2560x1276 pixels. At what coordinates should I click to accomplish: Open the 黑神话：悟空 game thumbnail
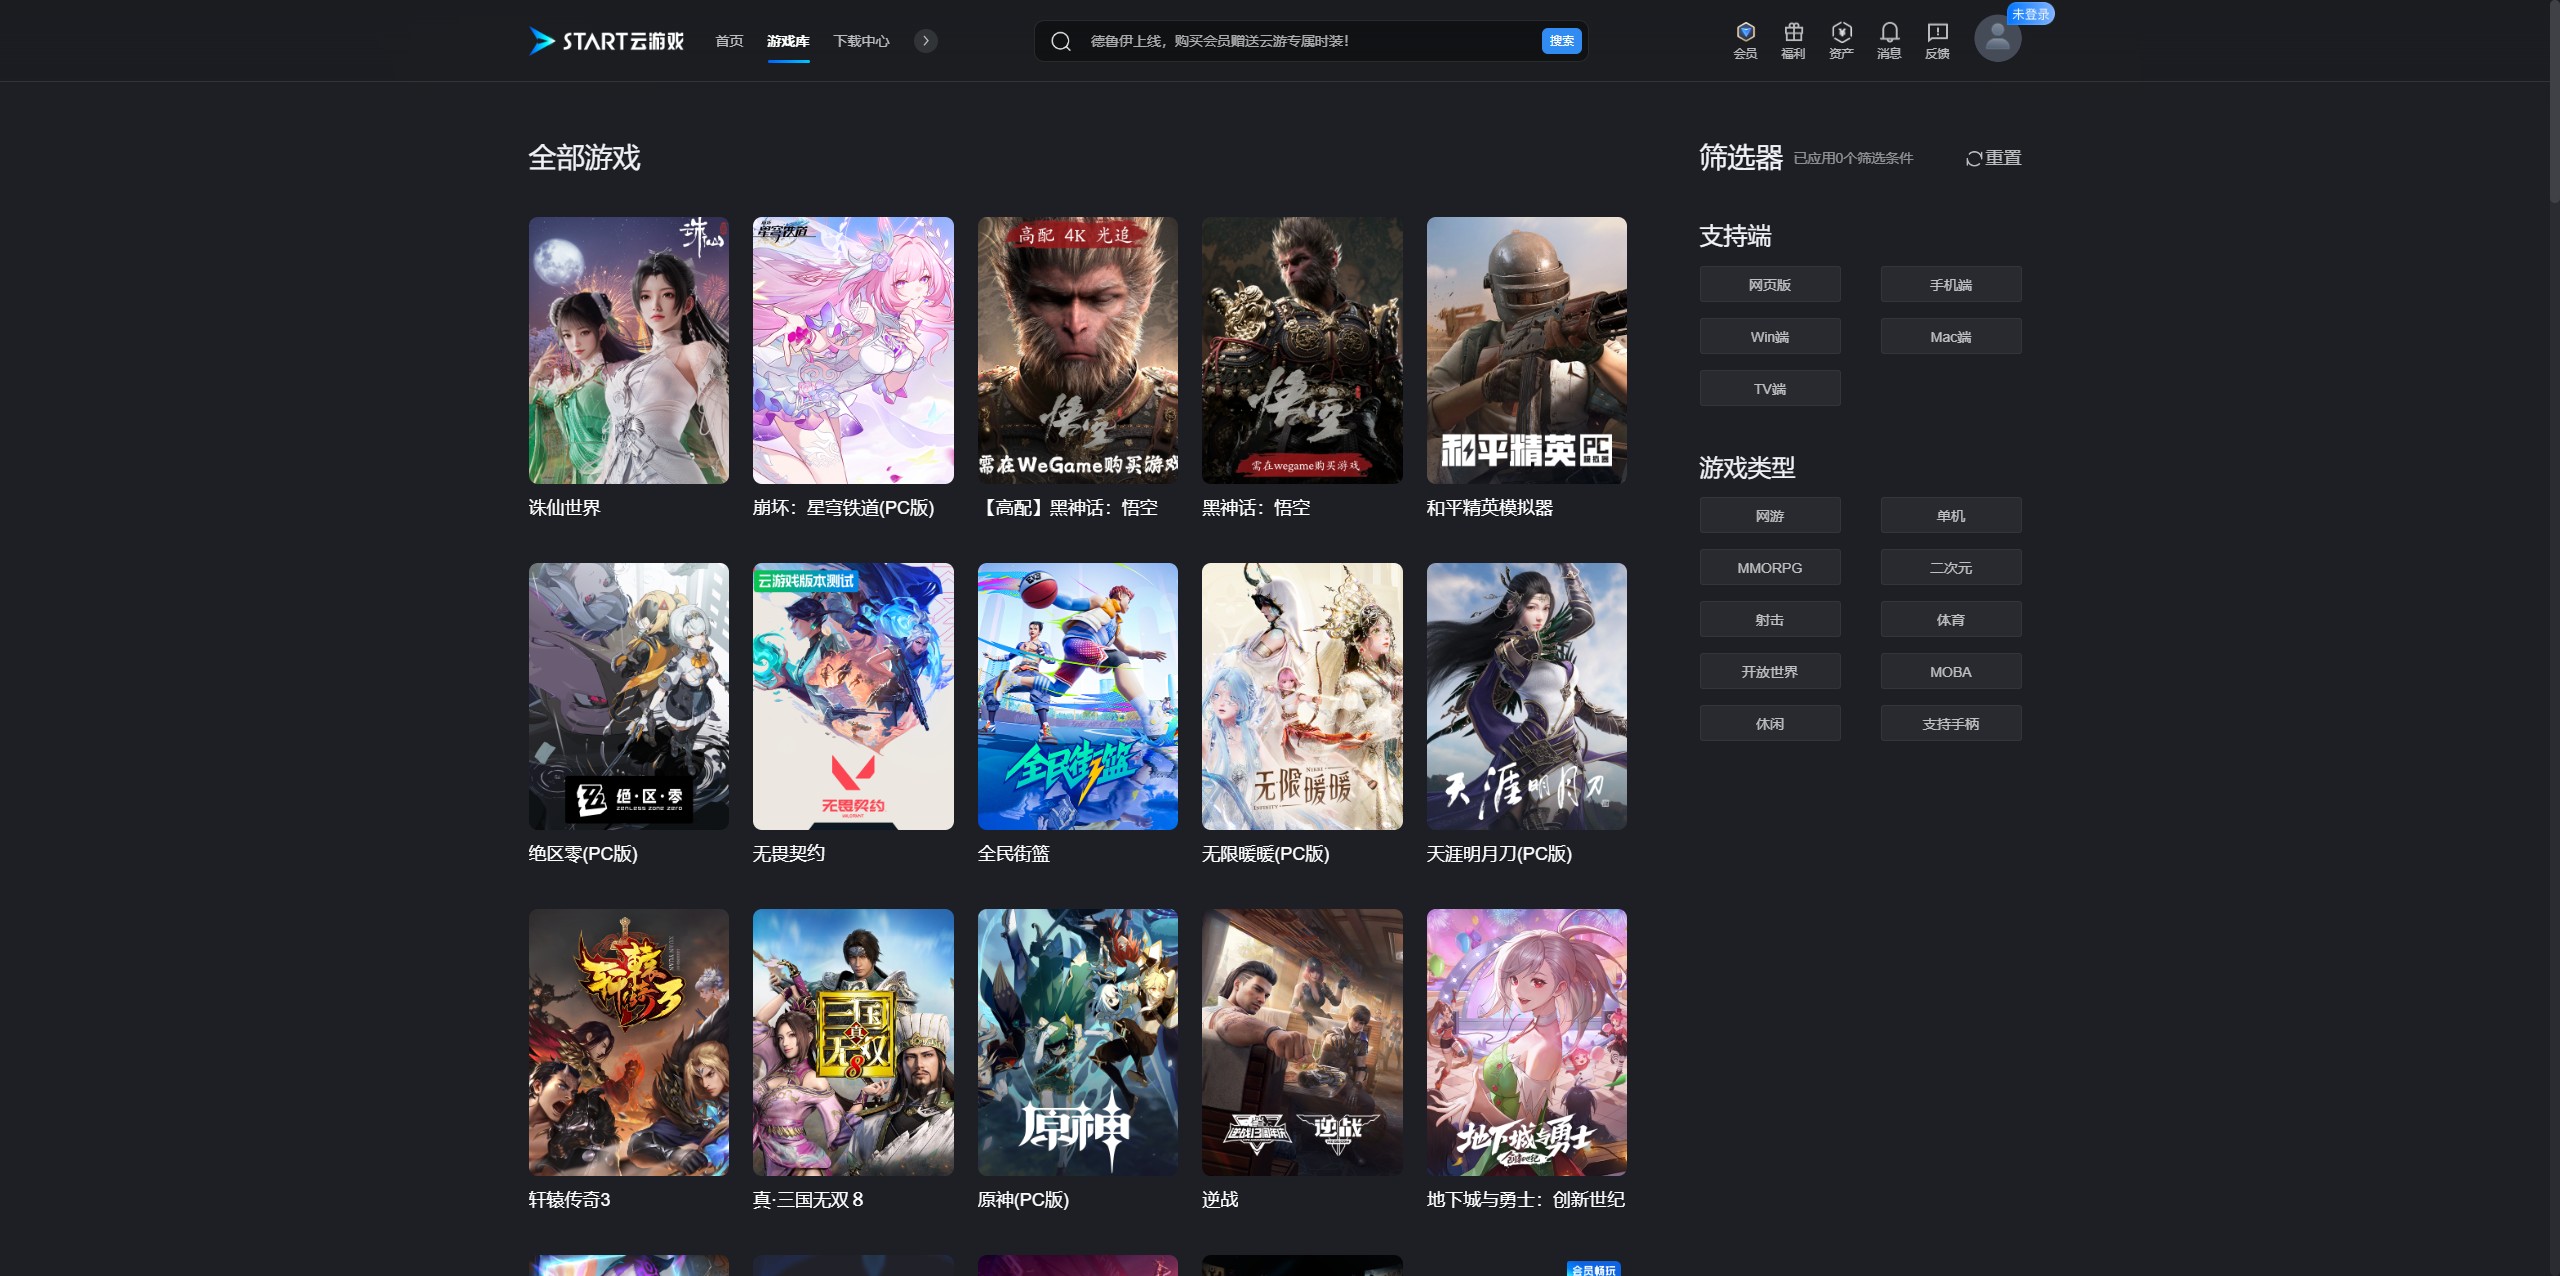[1302, 351]
